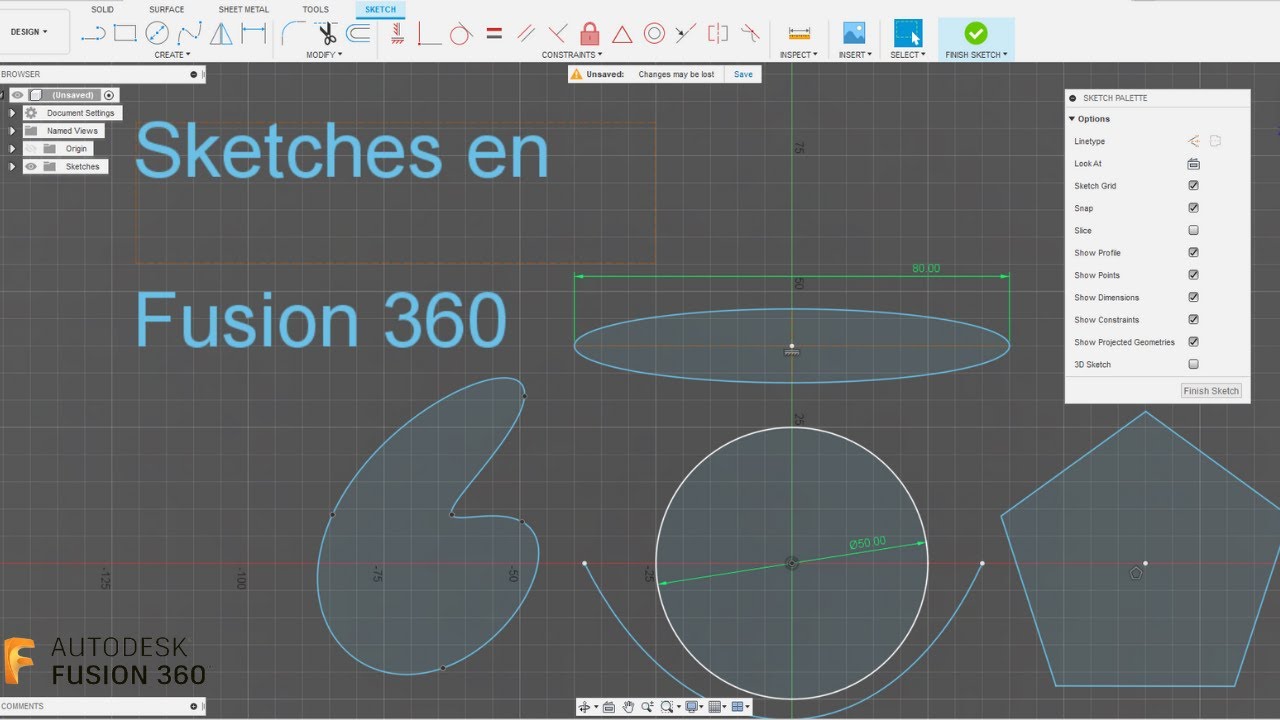The height and width of the screenshot is (720, 1280).
Task: Open the MODIFY dropdown menu
Action: coord(324,55)
